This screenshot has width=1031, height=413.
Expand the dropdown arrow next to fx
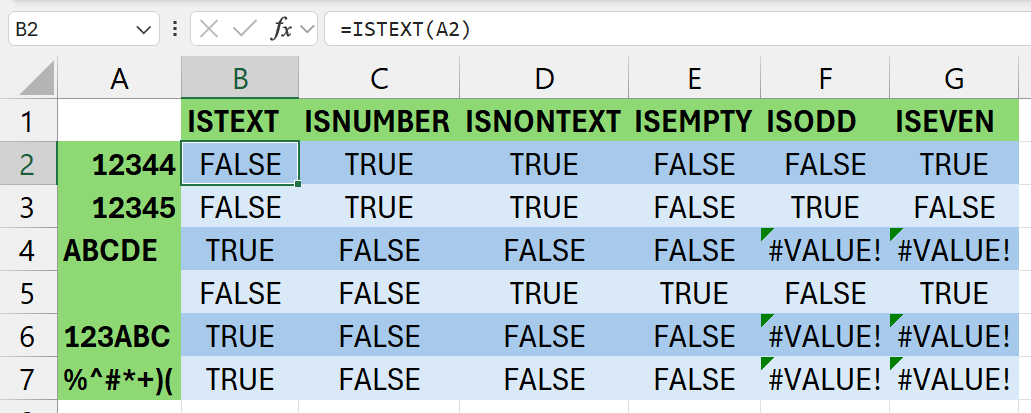(x=306, y=29)
